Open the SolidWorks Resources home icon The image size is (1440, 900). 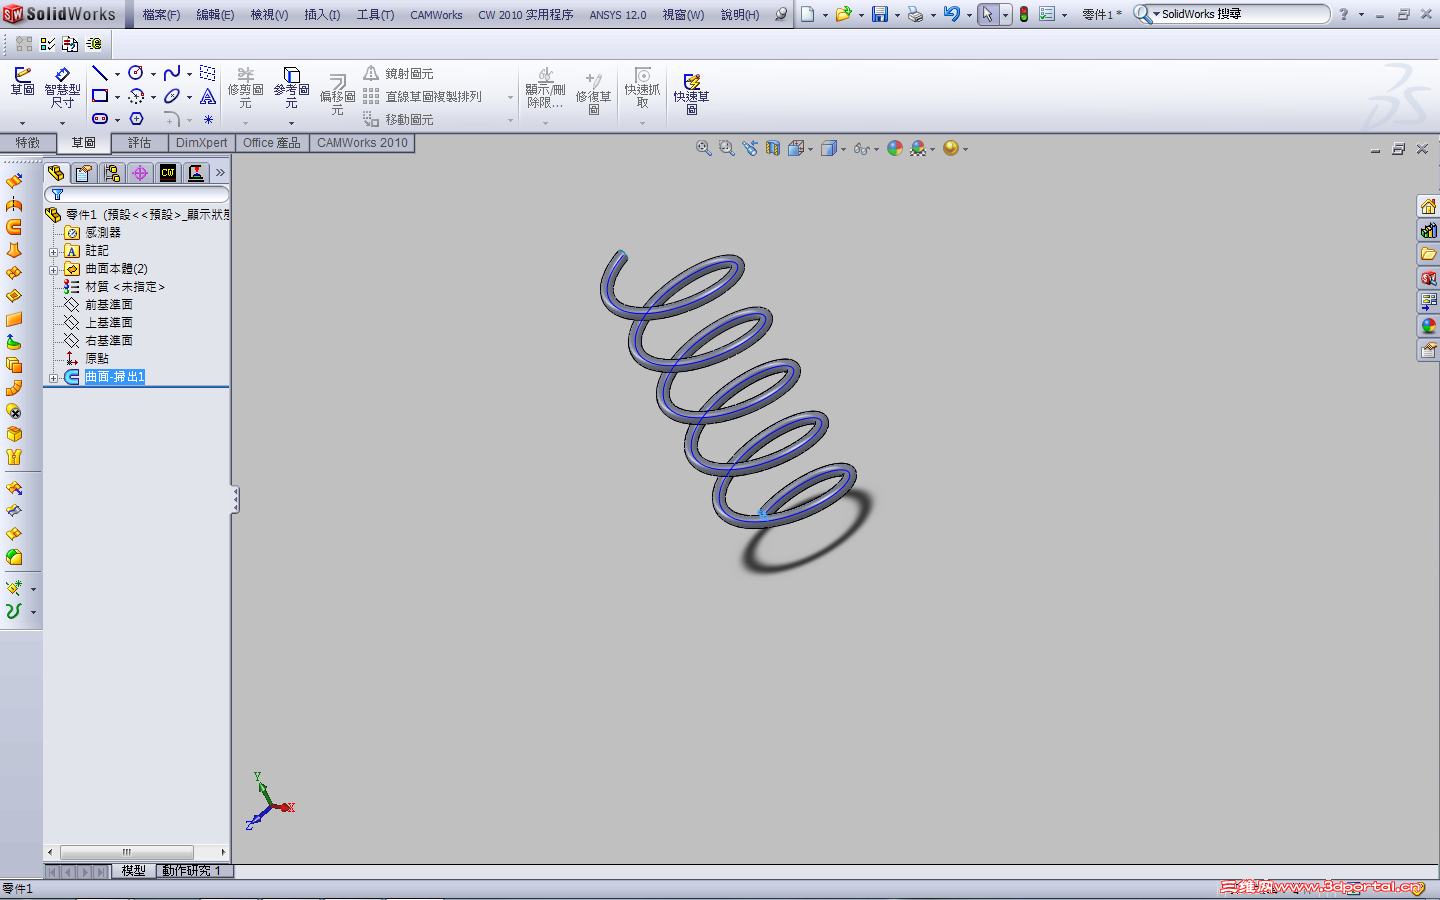pyautogui.click(x=1428, y=206)
